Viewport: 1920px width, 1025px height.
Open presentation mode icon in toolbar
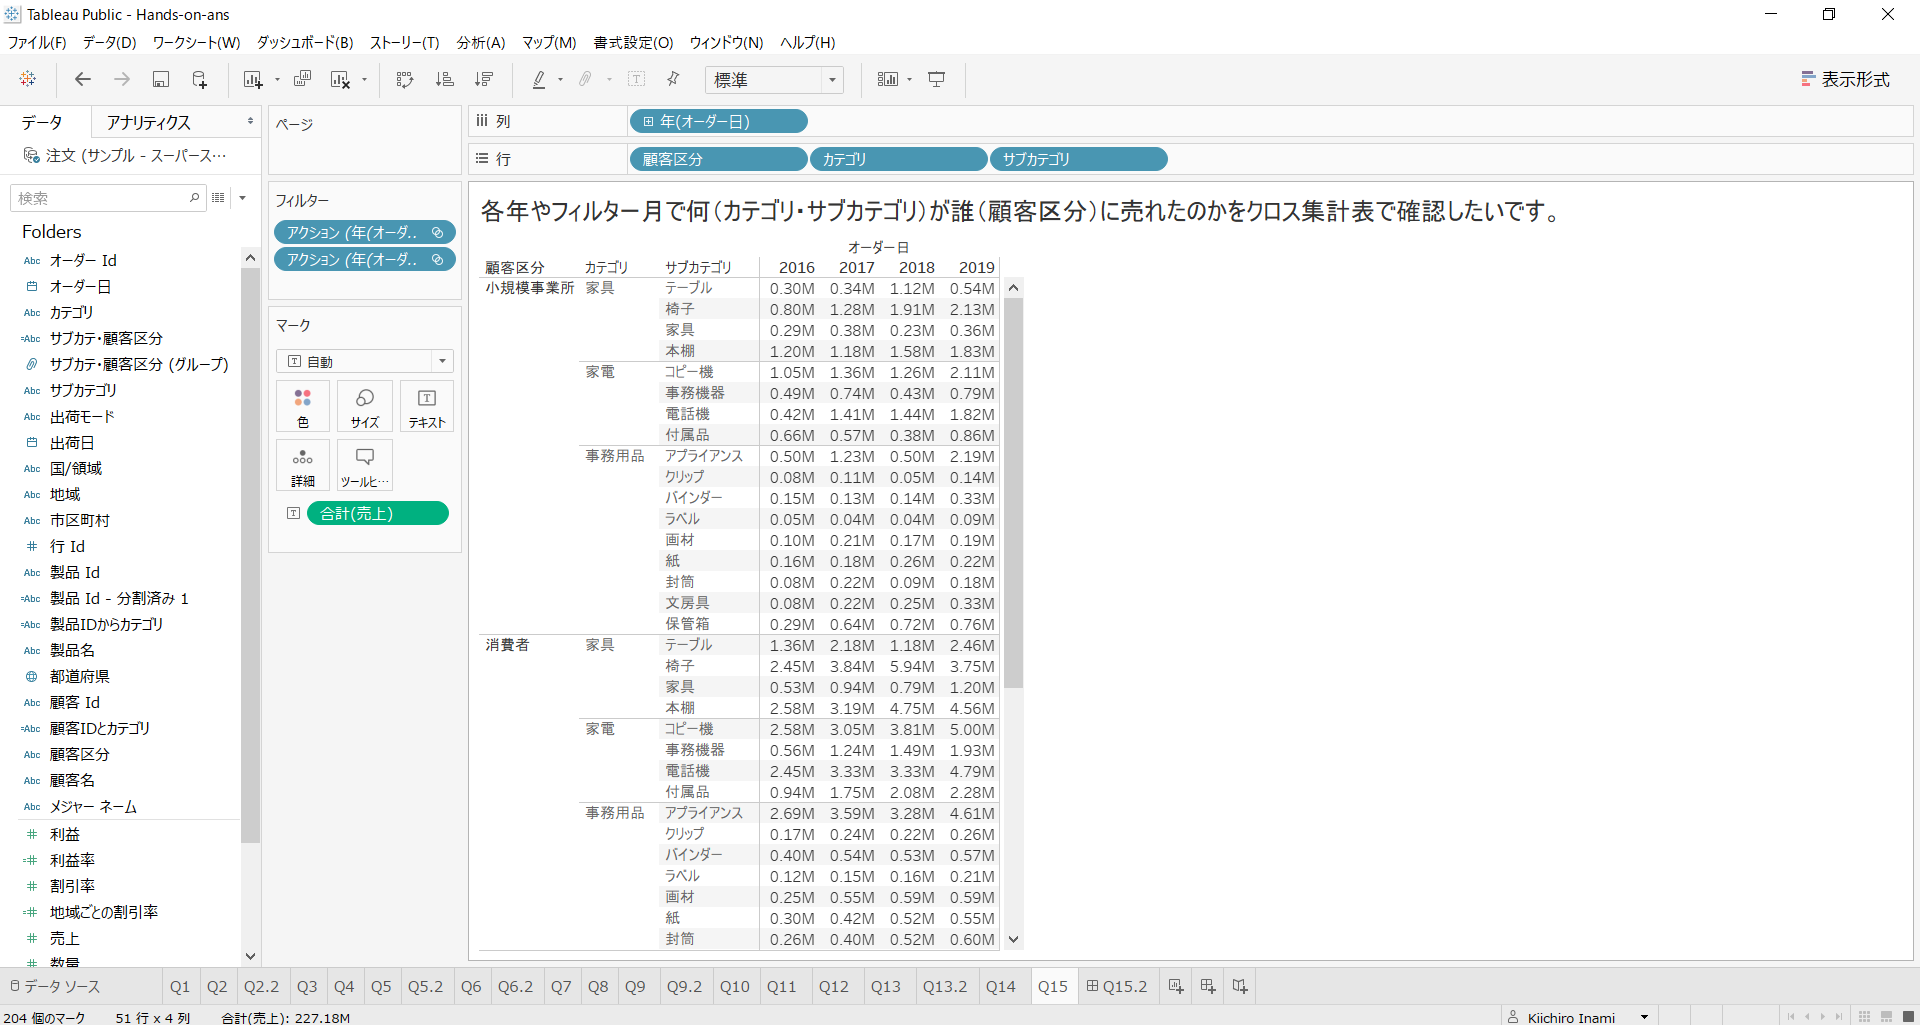937,79
